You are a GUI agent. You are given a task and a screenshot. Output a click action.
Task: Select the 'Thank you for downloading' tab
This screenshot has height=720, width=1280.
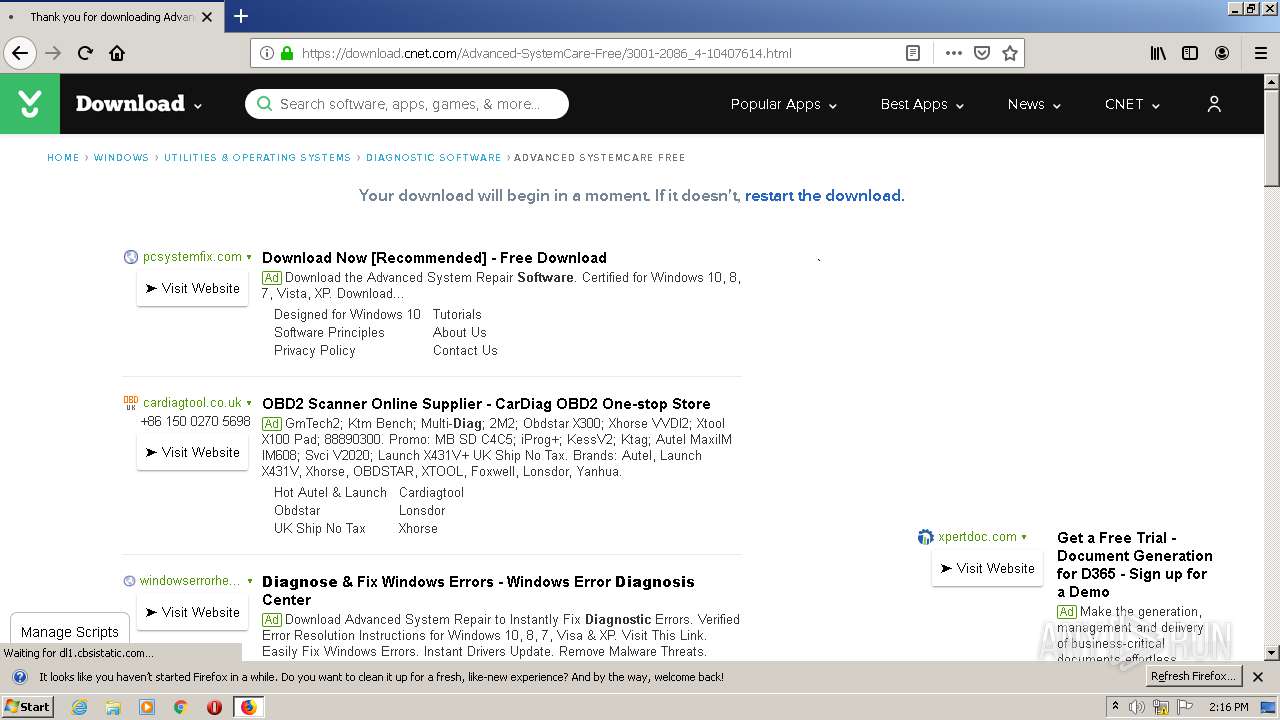(x=112, y=16)
